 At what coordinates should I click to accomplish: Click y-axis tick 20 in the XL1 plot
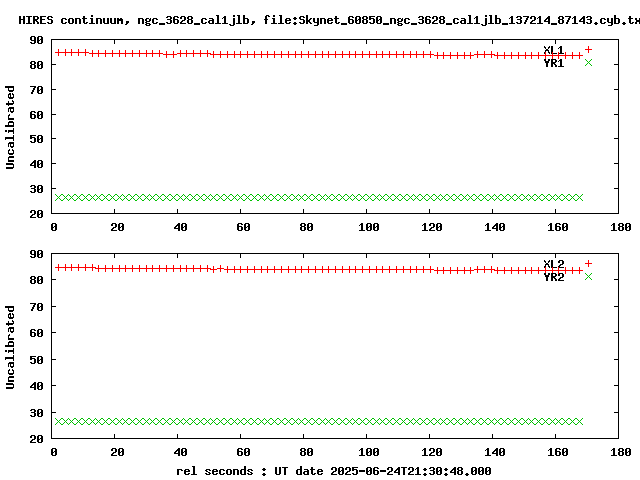coord(36,214)
